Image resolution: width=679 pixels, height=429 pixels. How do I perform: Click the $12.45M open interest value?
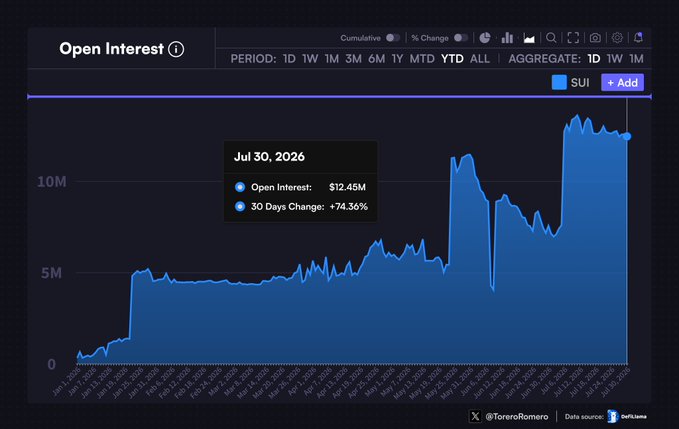(x=347, y=187)
